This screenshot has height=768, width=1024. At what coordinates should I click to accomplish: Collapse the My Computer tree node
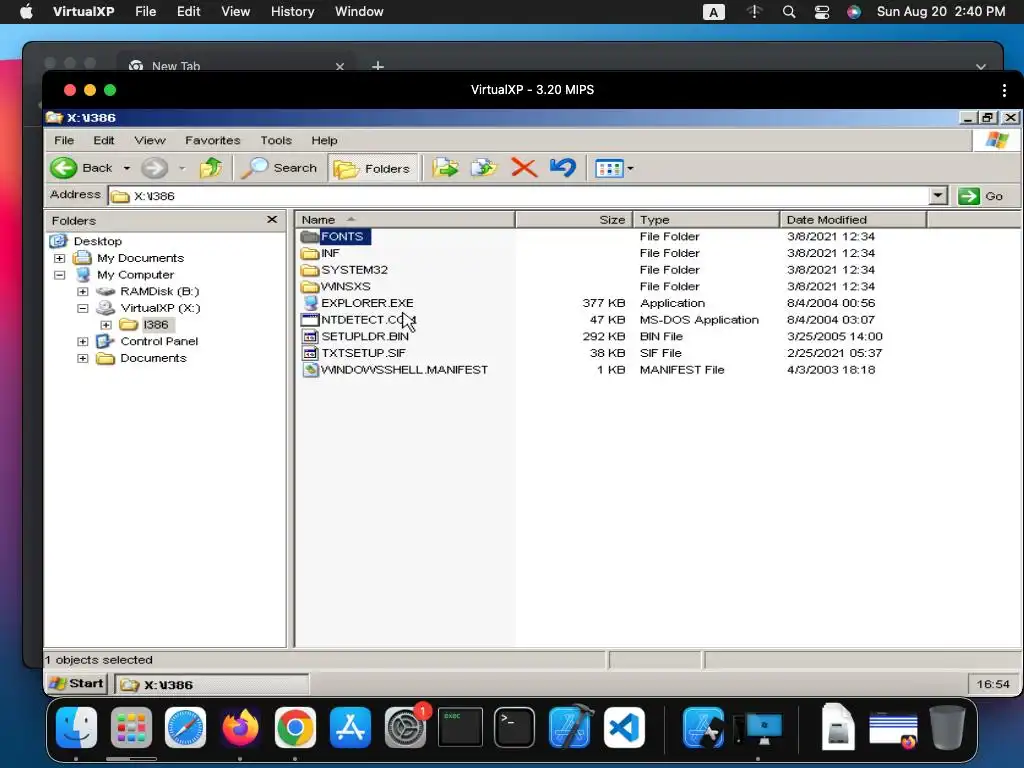[59, 275]
